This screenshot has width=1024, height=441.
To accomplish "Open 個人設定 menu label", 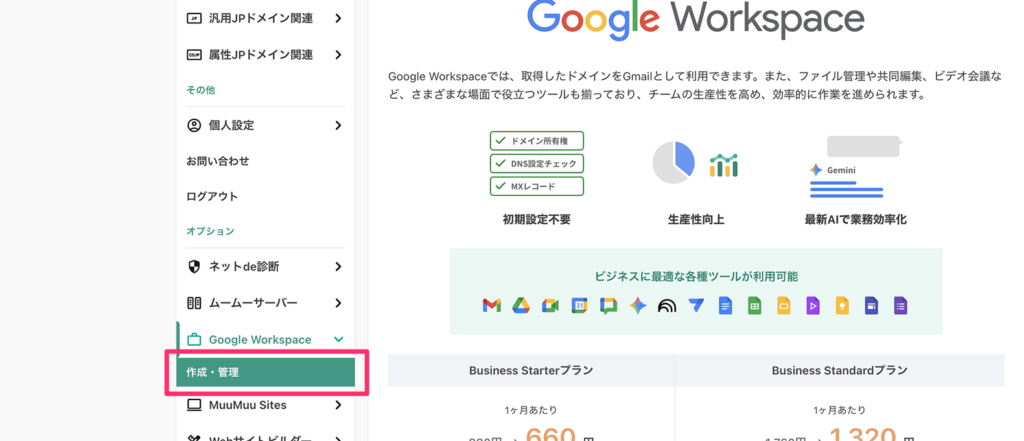I will pyautogui.click(x=231, y=125).
